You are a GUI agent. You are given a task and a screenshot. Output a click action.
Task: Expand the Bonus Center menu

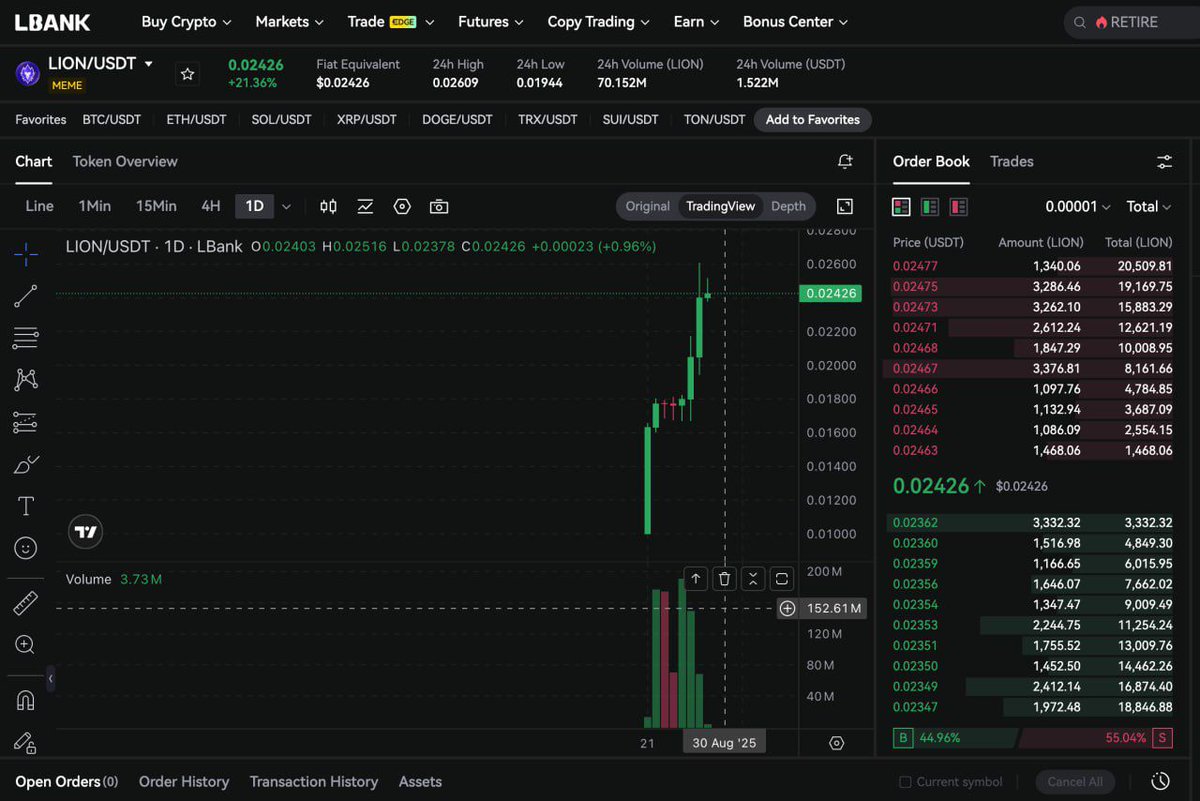[x=795, y=22]
